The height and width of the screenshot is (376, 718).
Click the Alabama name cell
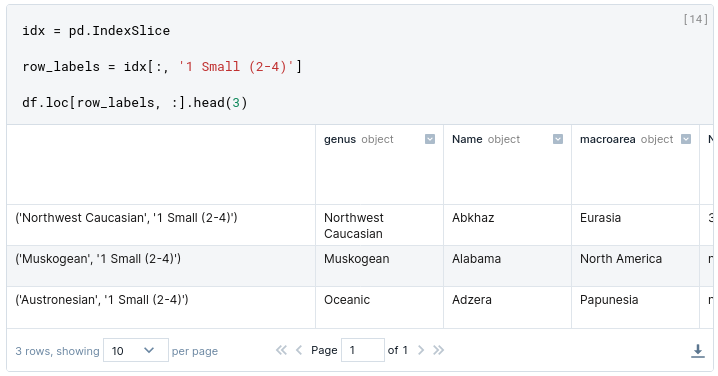[476, 259]
